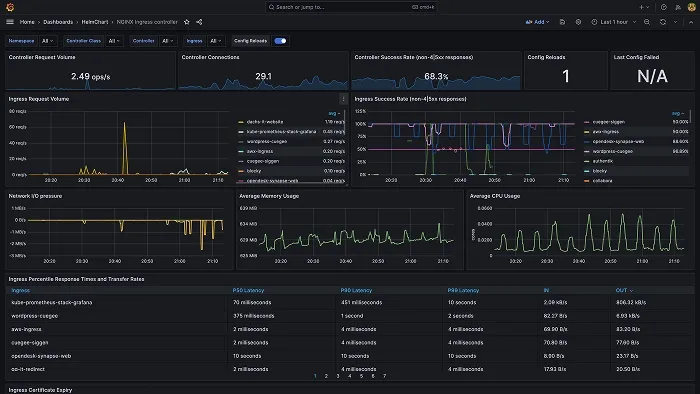
Task: Open Last Config Failed panel title
Action: coord(636,57)
